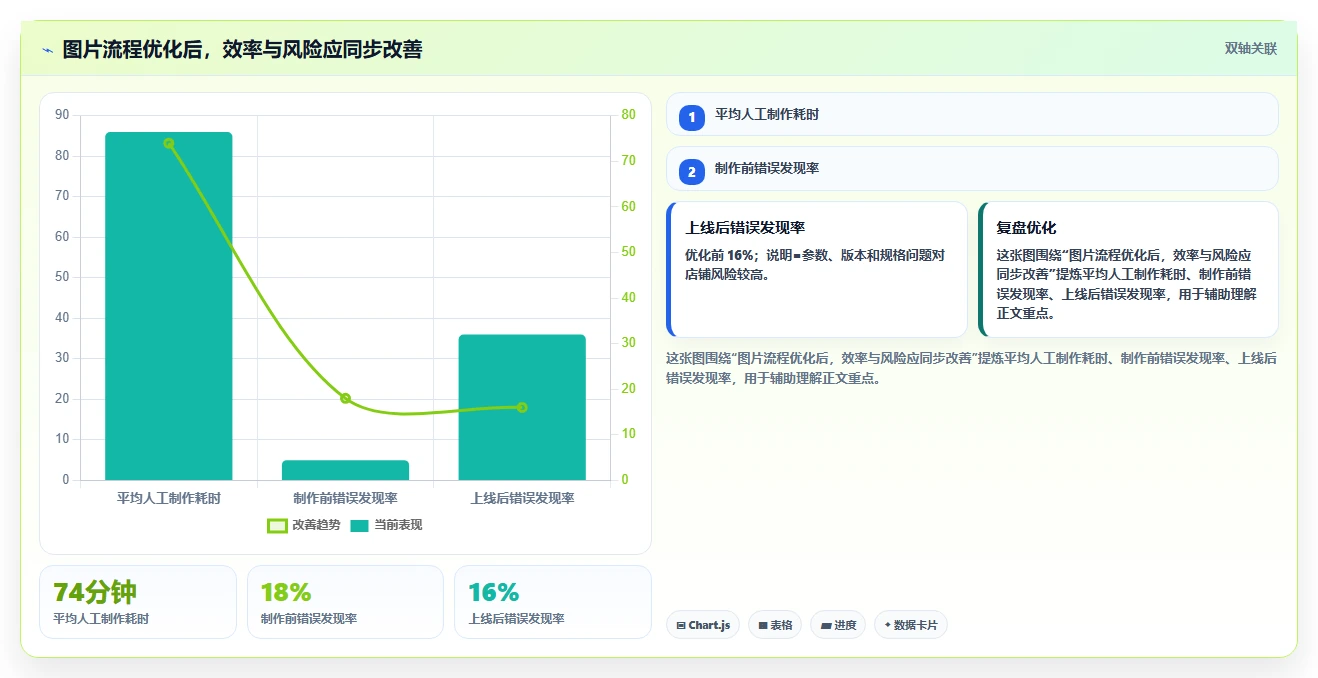
Task: Click the Chart.js tag icon
Action: pos(681,626)
